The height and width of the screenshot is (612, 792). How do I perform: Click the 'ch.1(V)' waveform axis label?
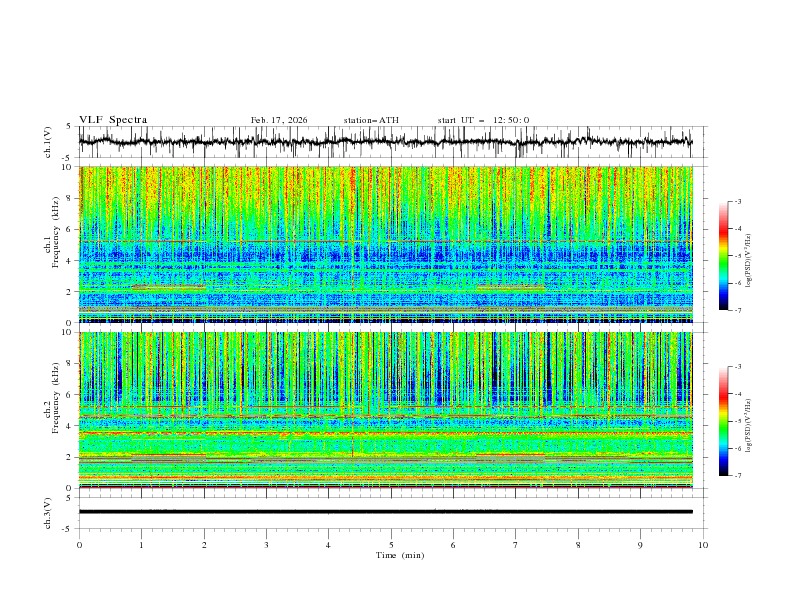[48, 142]
